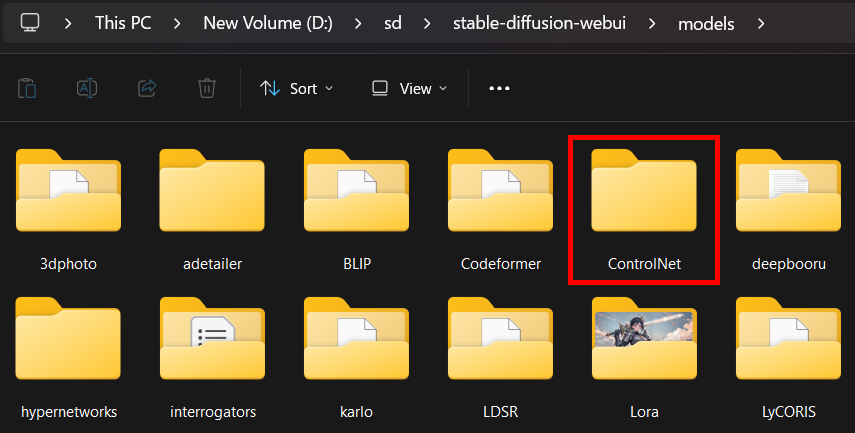The image size is (855, 433).
Task: Expand the Sort dropdown menu
Action: pos(297,88)
